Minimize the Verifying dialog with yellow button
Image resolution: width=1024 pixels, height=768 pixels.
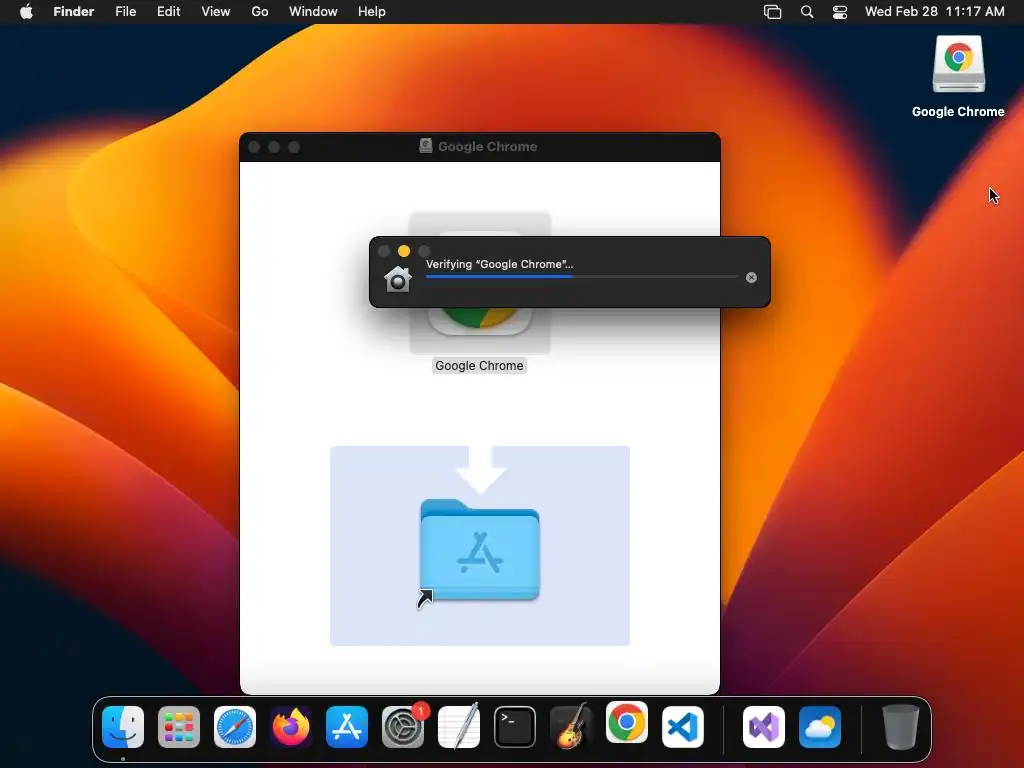404,251
